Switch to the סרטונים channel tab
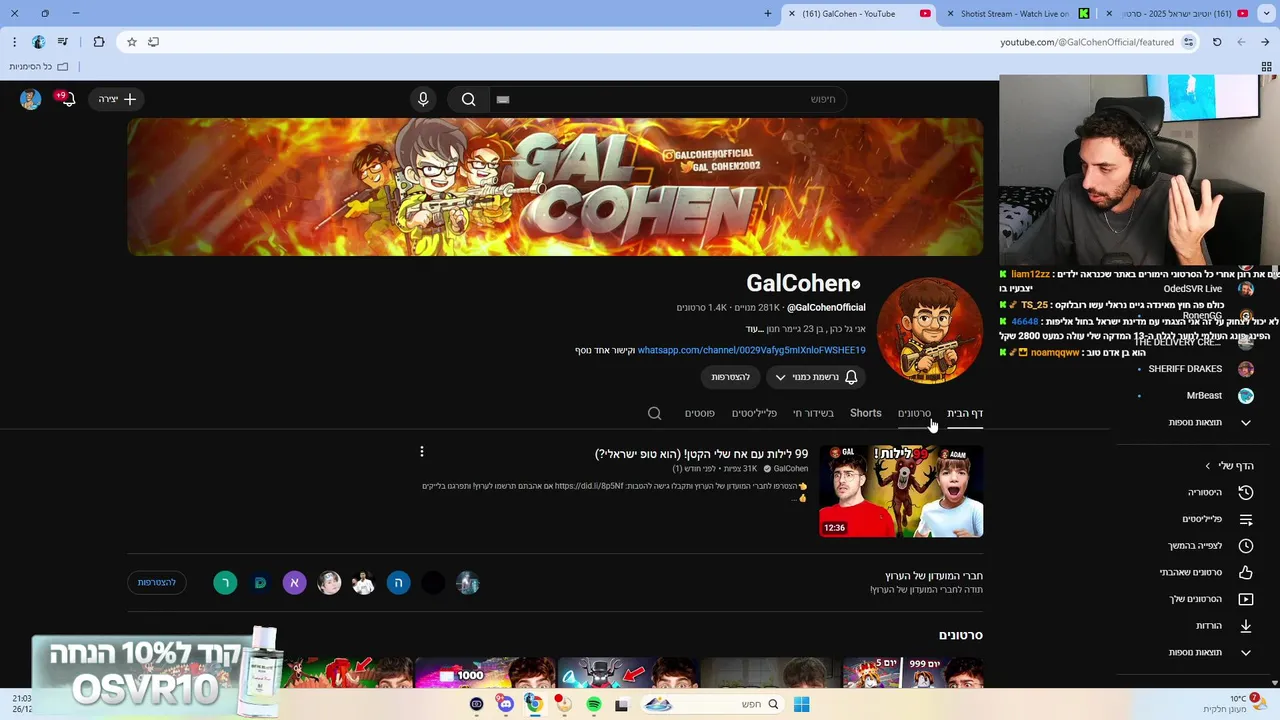Image resolution: width=1280 pixels, height=720 pixels. [914, 413]
